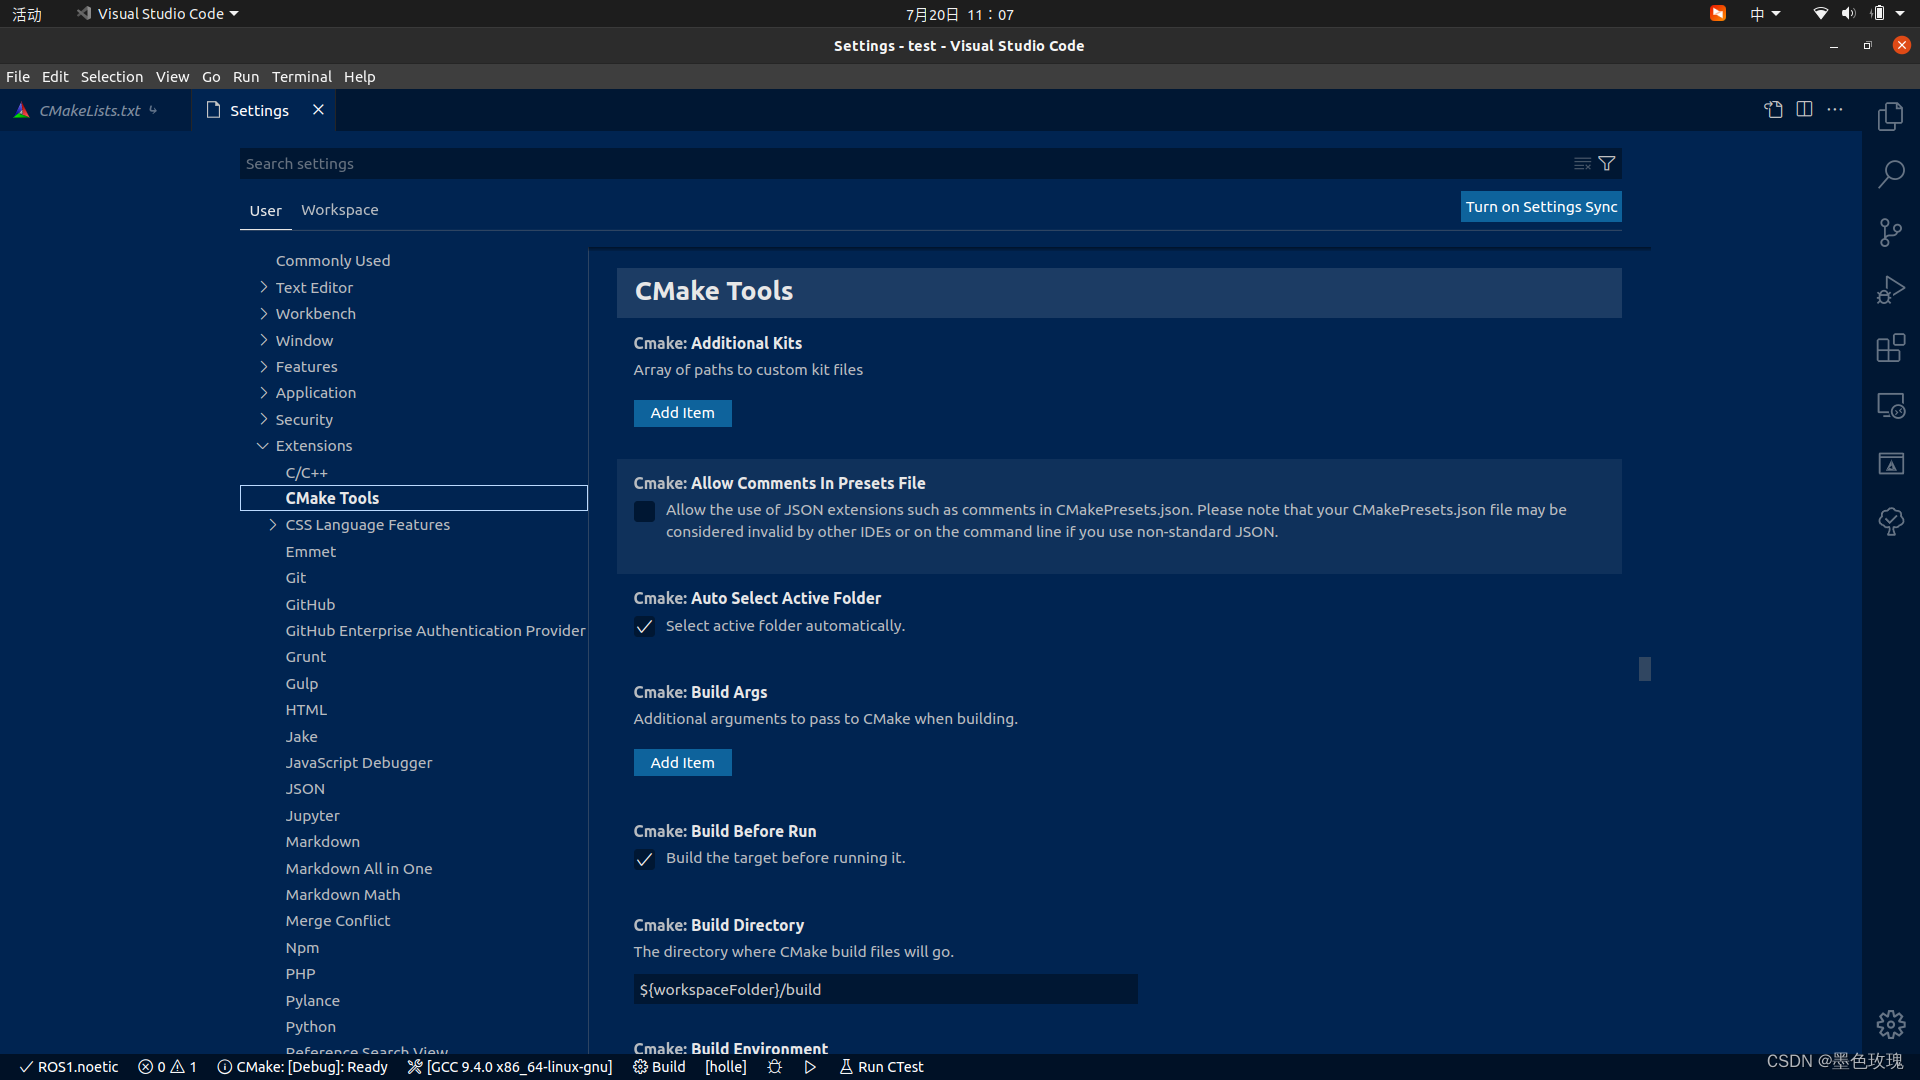
Task: Click the ROS1.noetic status item
Action: [x=68, y=1067]
